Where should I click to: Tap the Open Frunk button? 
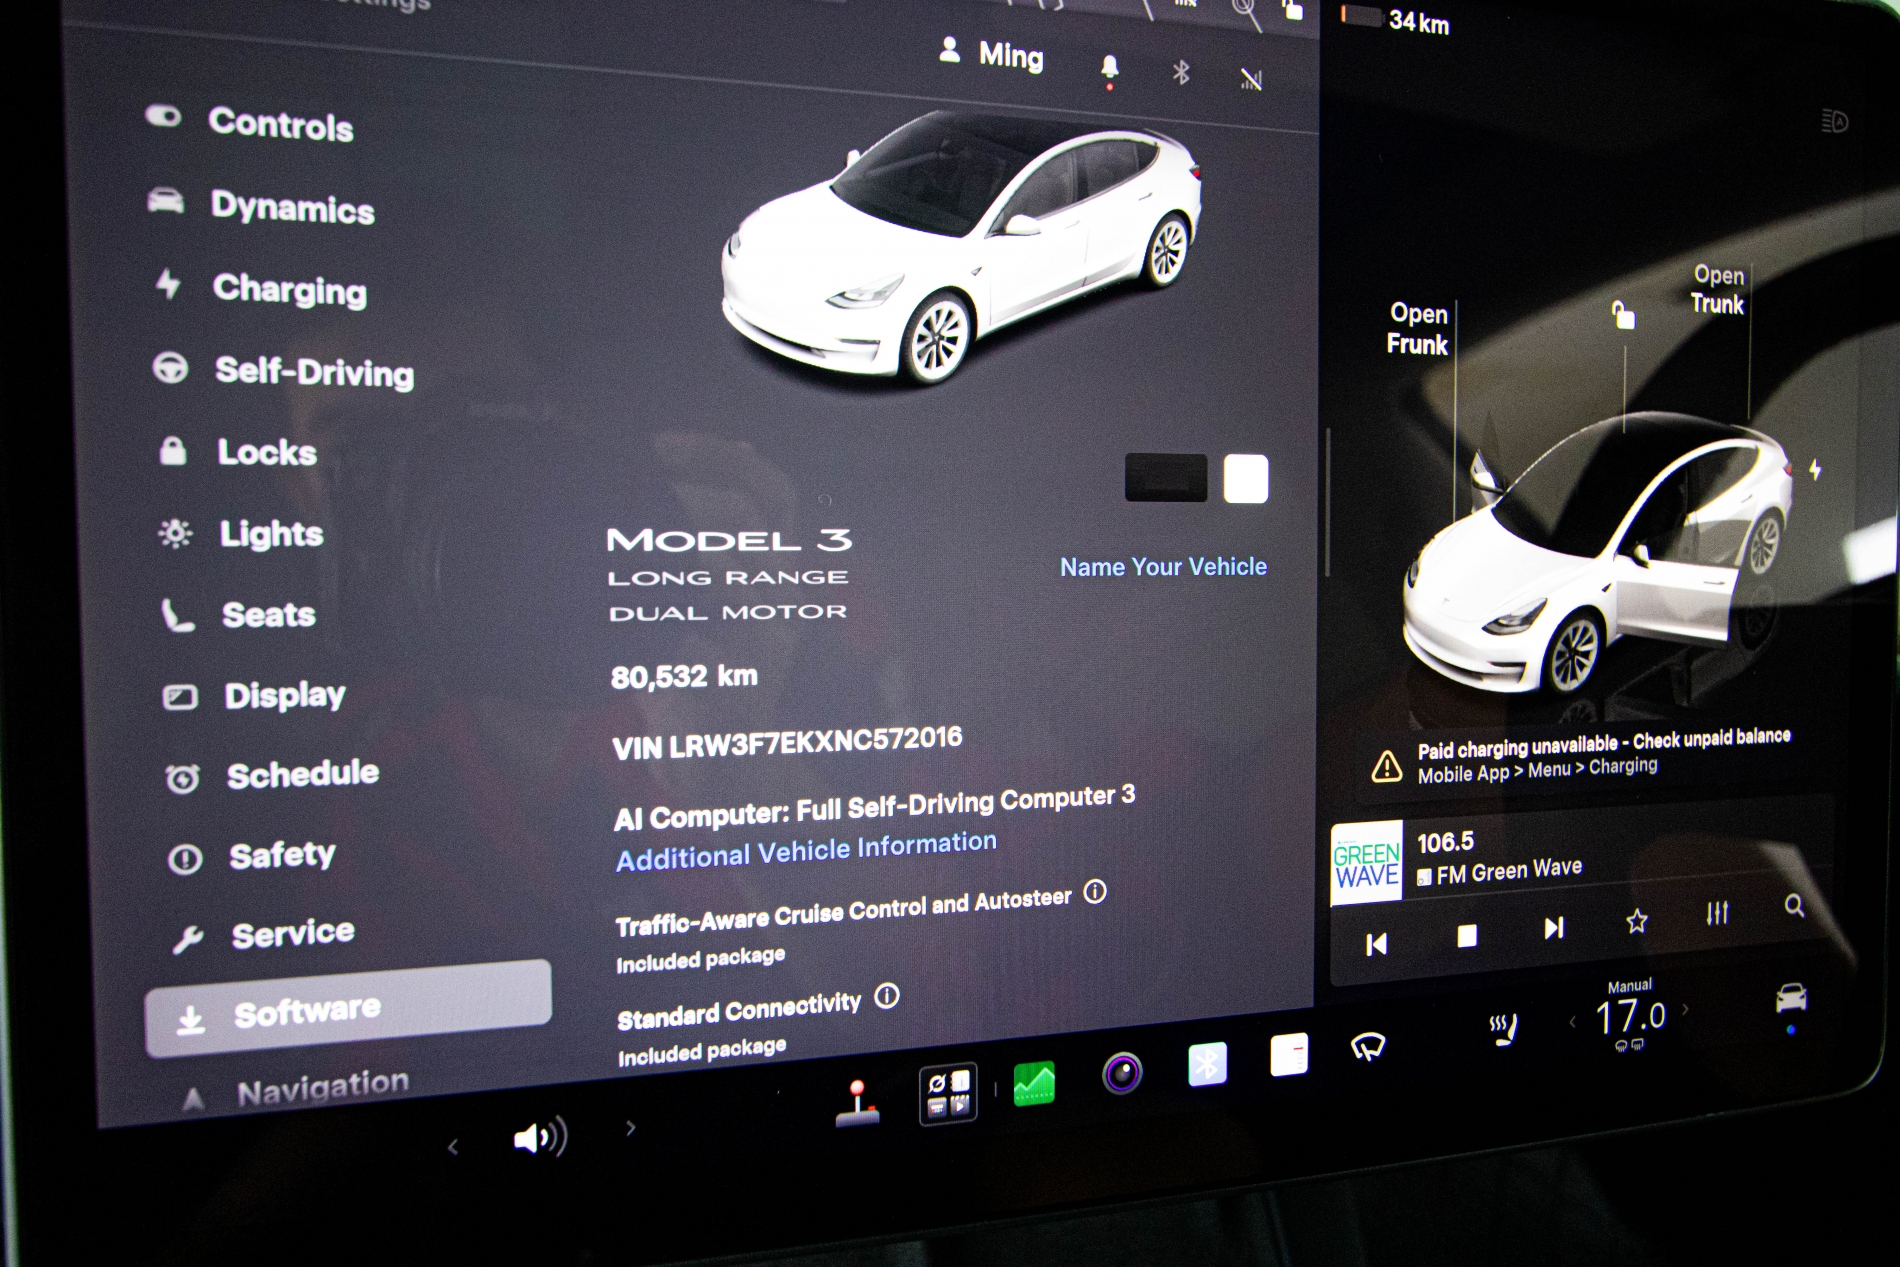[x=1418, y=329]
